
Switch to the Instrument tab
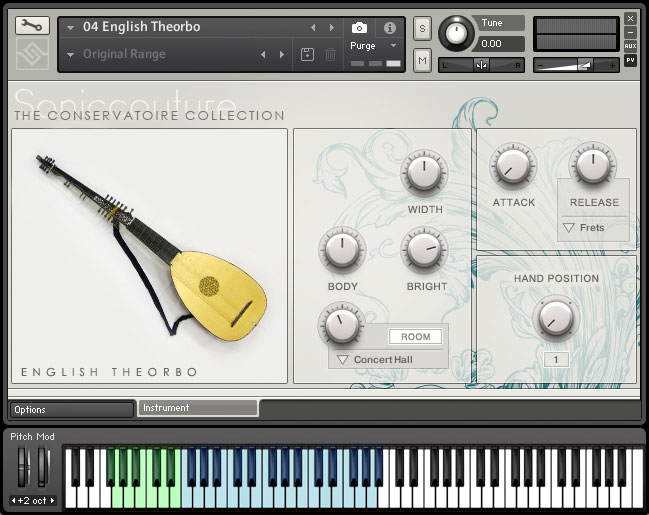(198, 408)
